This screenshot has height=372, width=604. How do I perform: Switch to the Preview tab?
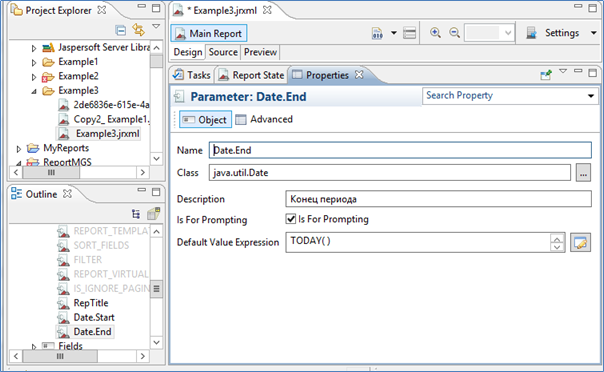(260, 52)
